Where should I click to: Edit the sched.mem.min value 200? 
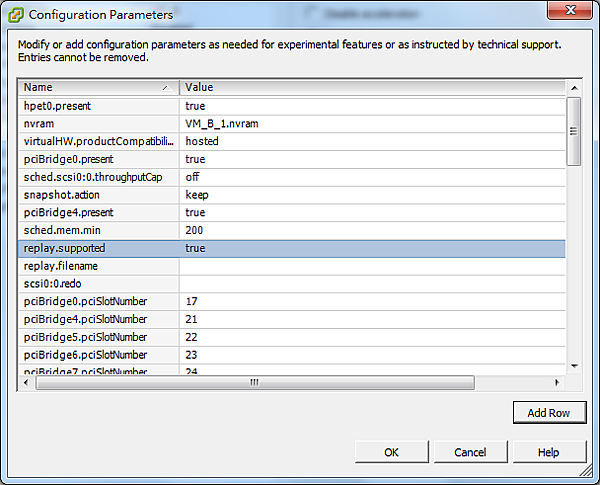coord(372,230)
